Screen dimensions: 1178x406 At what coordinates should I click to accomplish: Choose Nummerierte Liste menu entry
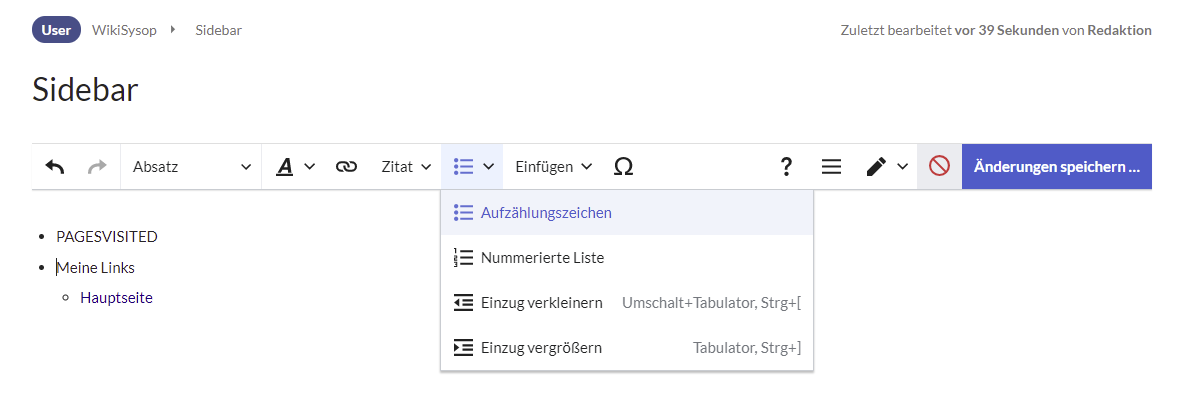click(627, 258)
